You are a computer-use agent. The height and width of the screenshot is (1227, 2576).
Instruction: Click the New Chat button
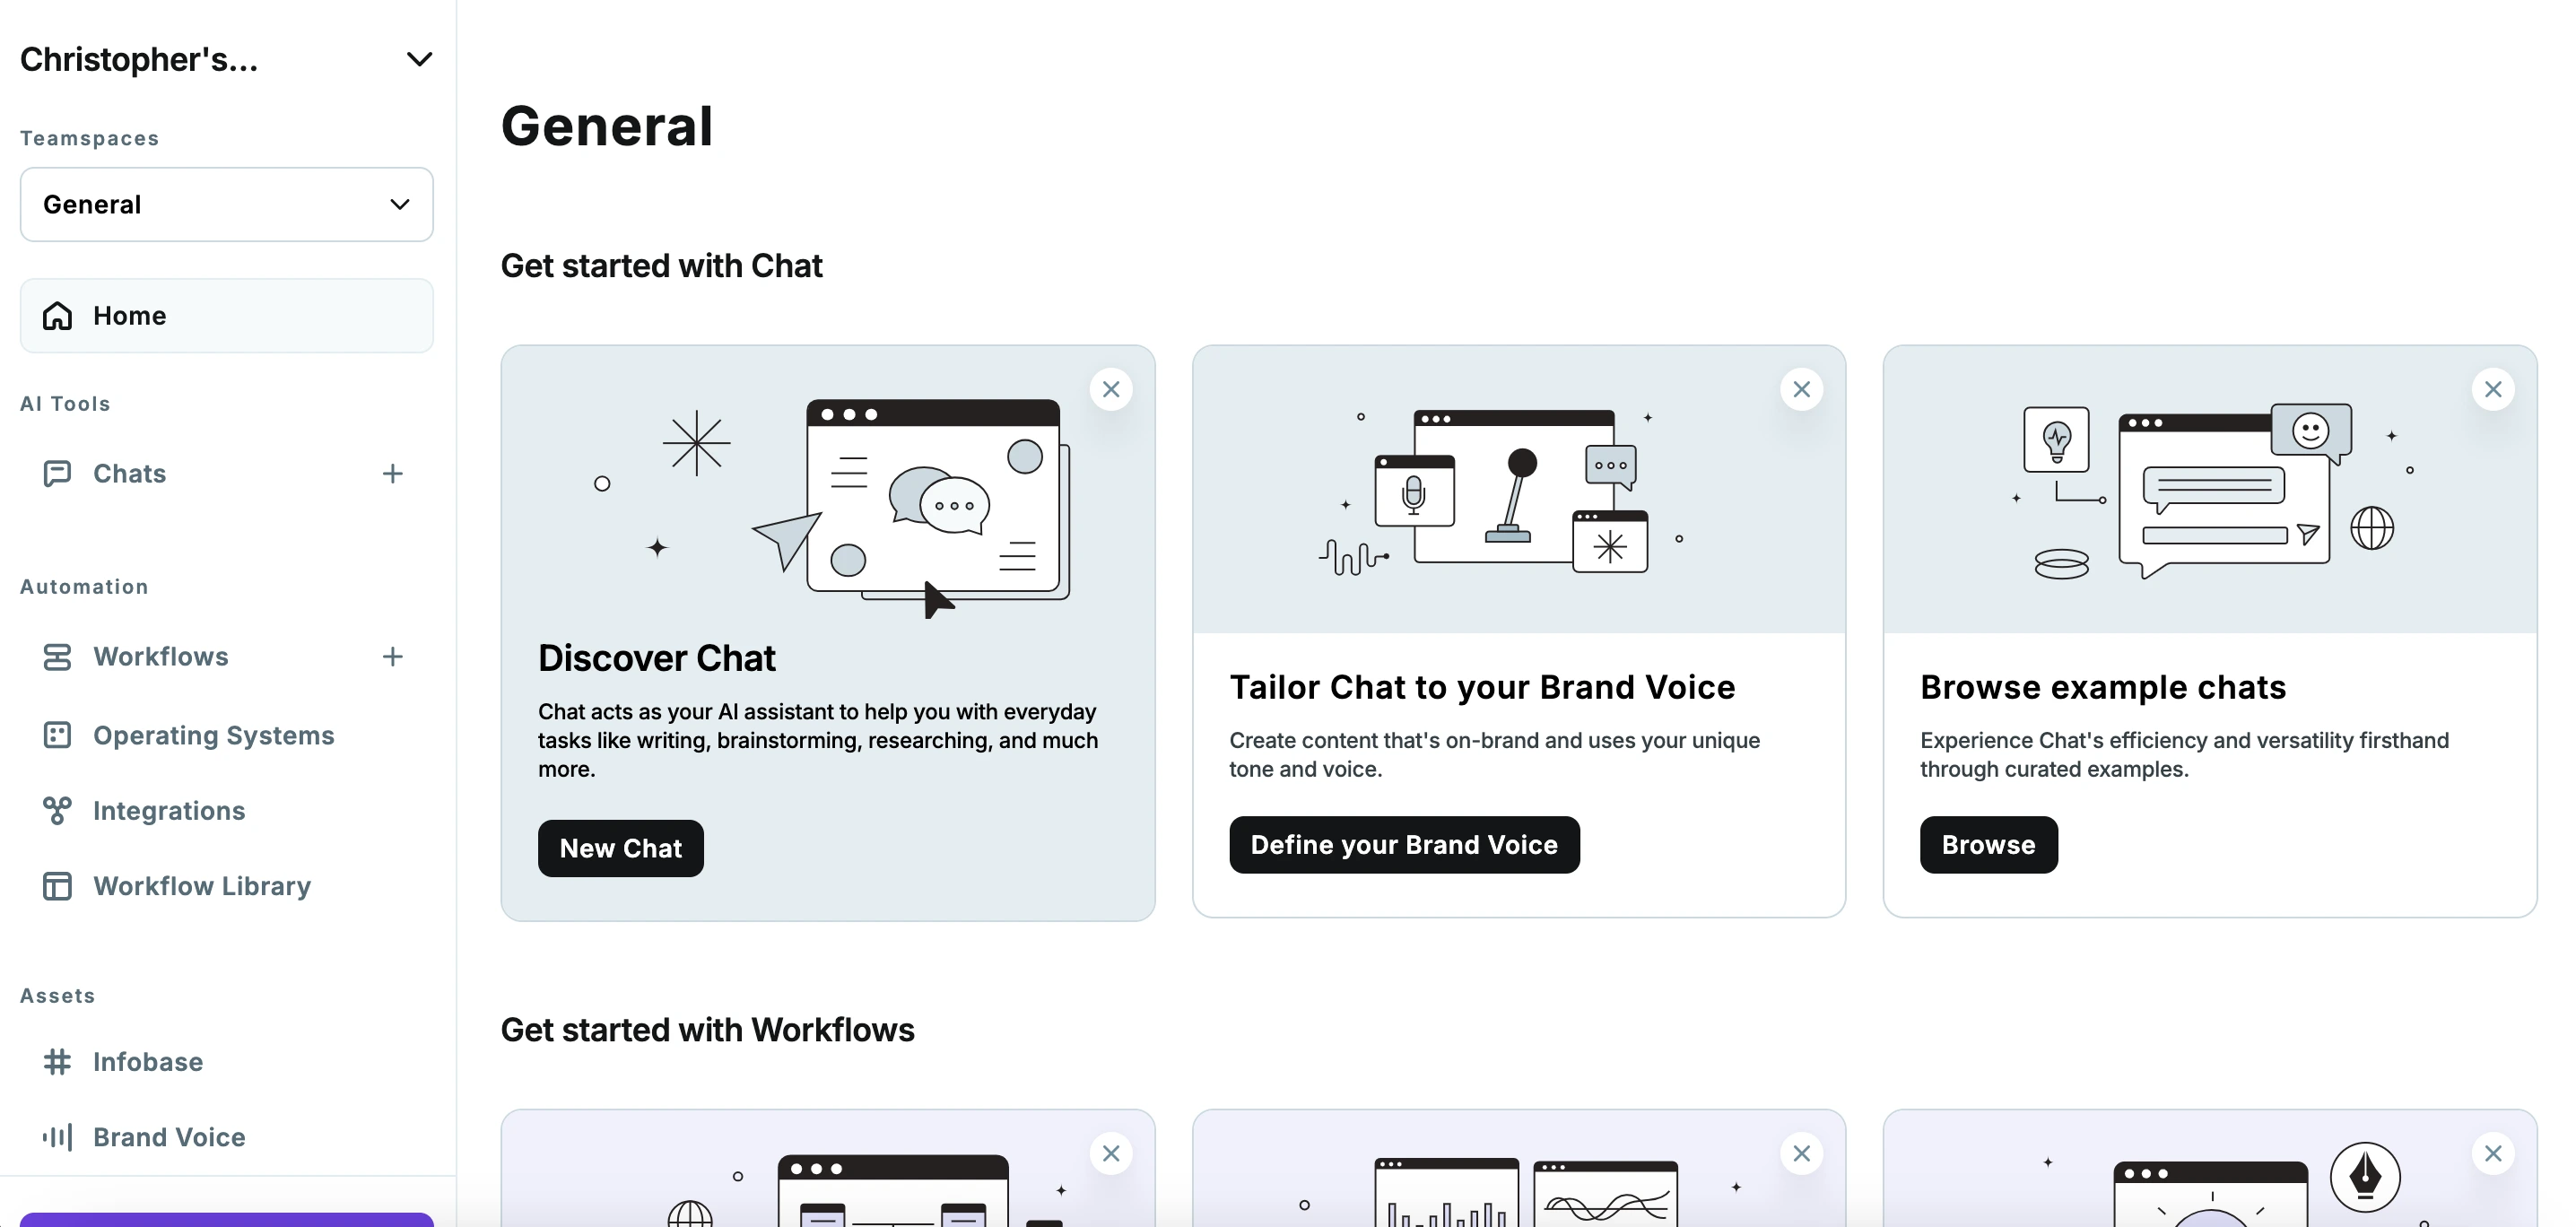tap(620, 848)
